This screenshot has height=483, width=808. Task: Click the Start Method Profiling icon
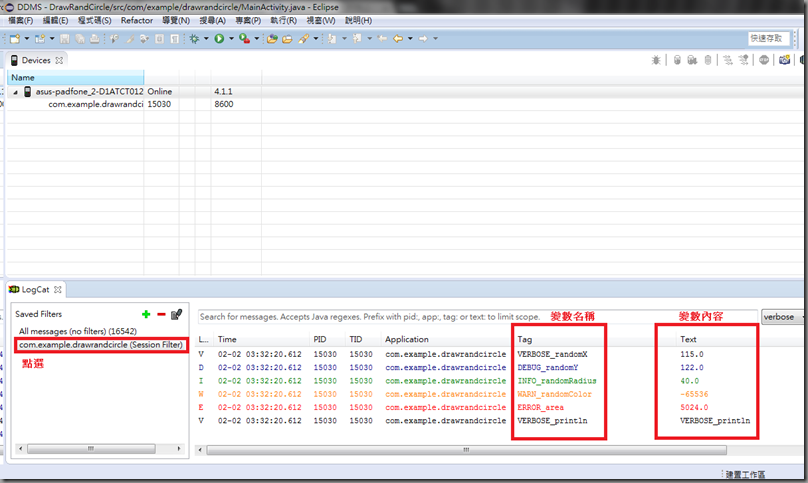coord(744,60)
